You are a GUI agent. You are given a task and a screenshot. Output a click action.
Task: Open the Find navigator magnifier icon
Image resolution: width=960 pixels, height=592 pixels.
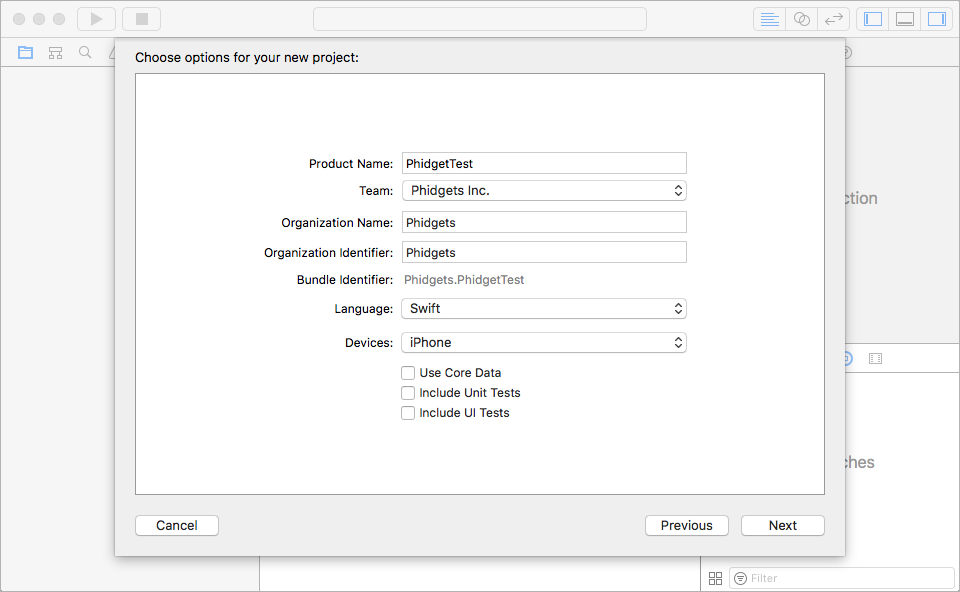(85, 53)
